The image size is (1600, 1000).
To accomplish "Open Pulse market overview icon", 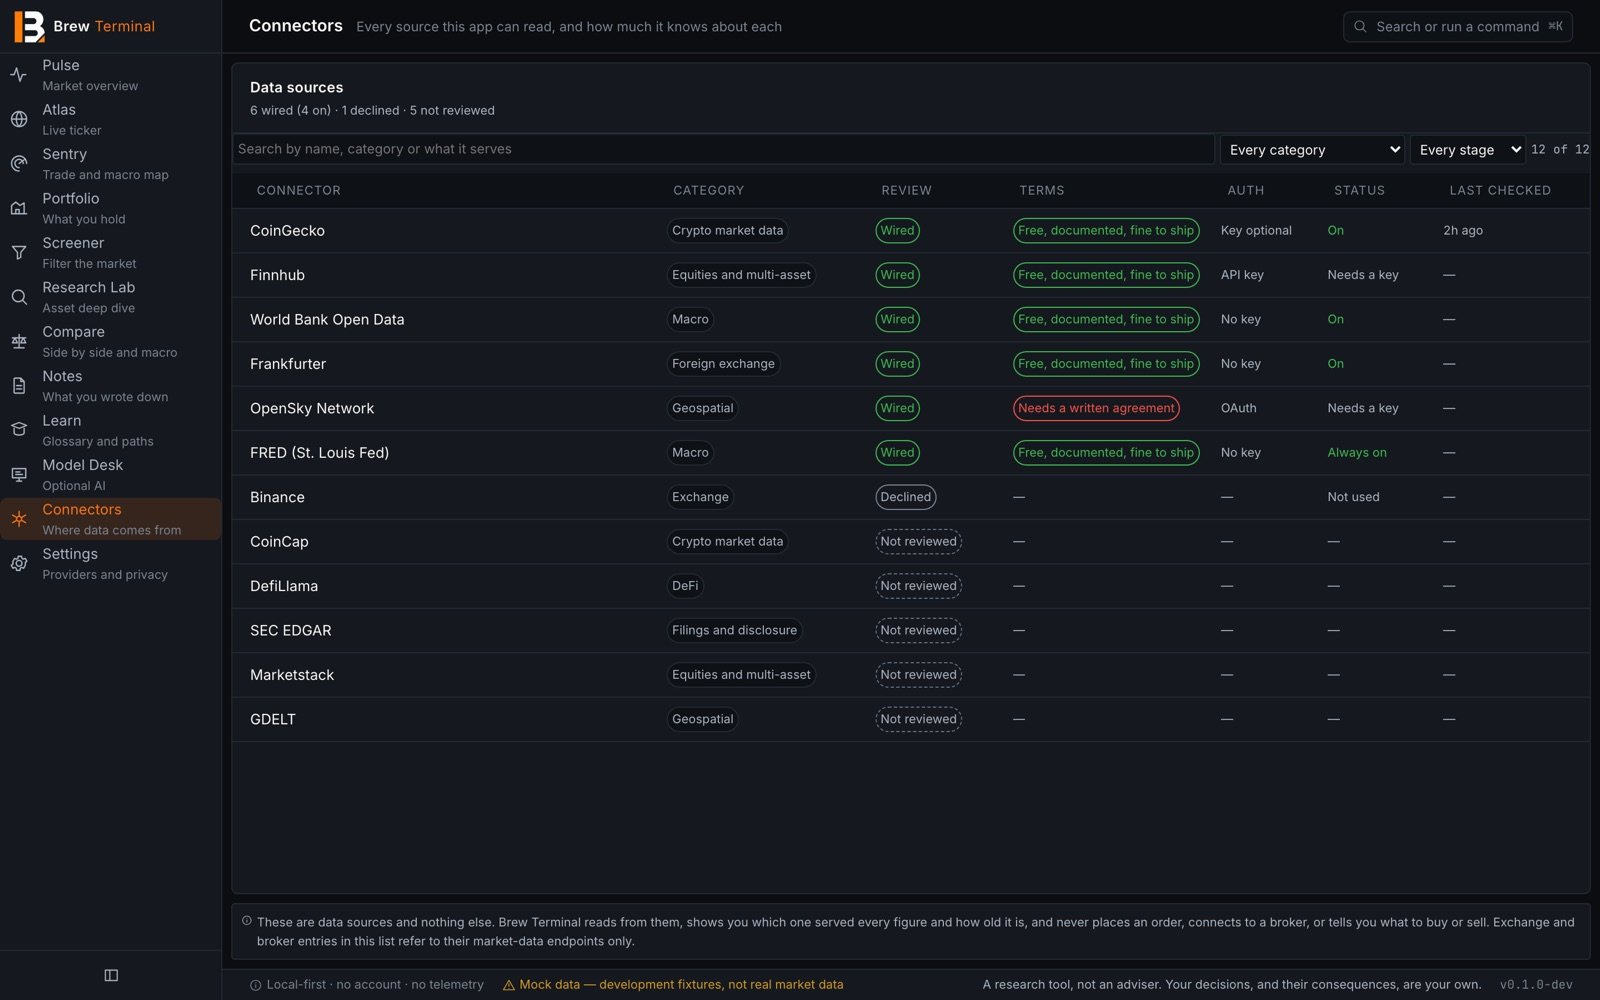I will [x=19, y=75].
